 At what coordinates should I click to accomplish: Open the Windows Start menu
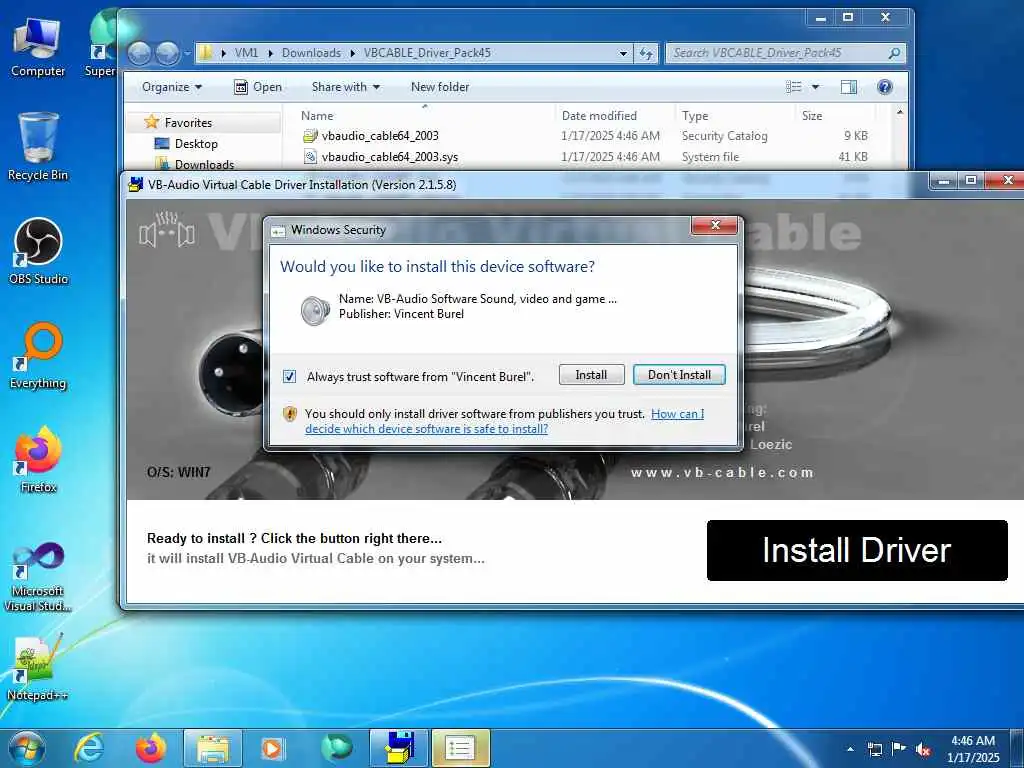26,748
